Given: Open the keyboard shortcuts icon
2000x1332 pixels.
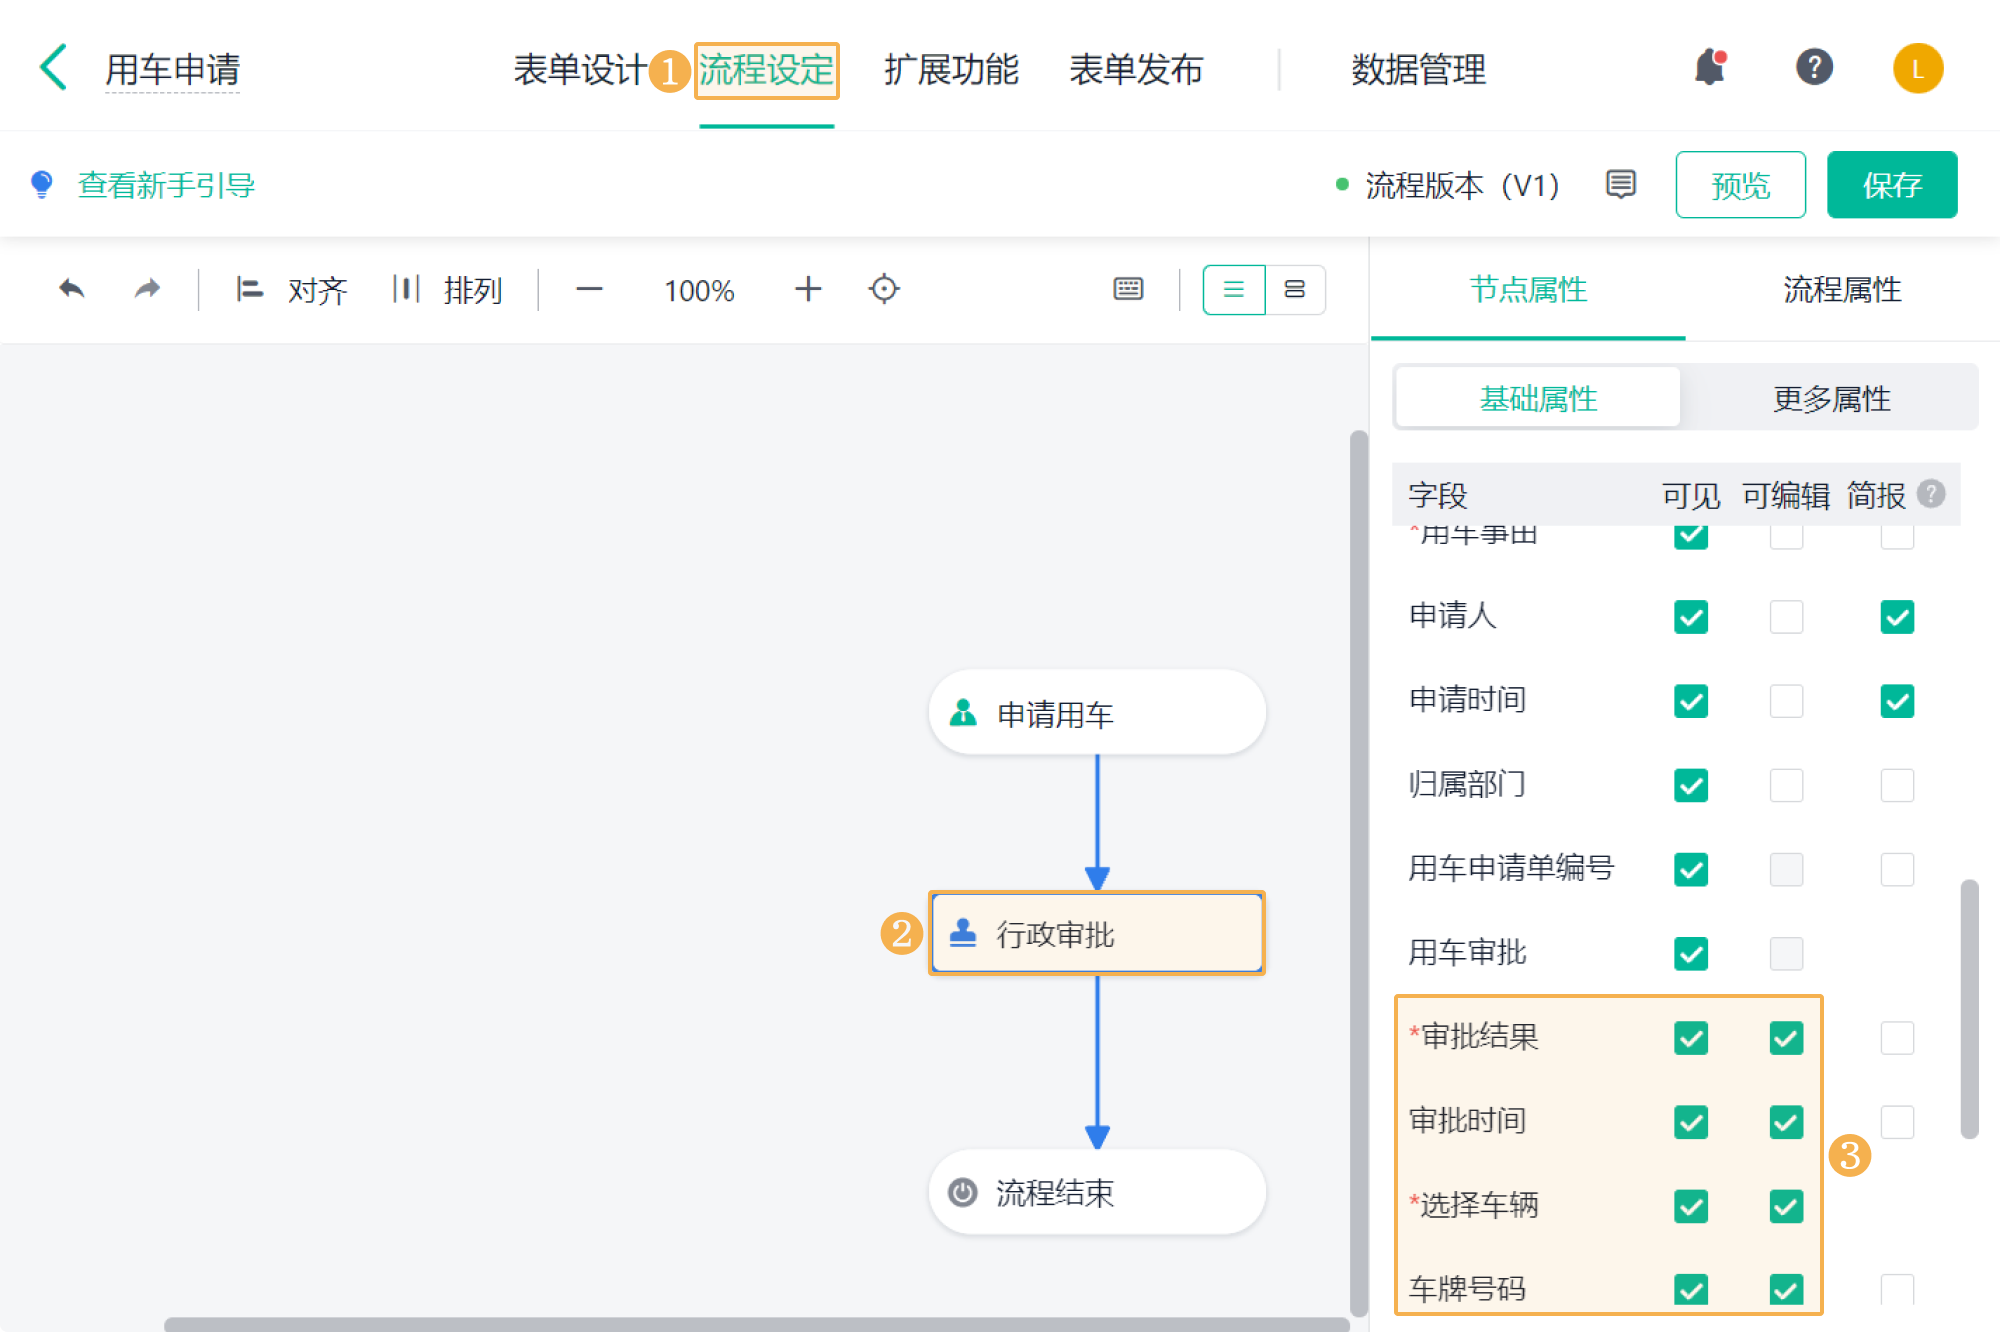Looking at the screenshot, I should tap(1128, 290).
